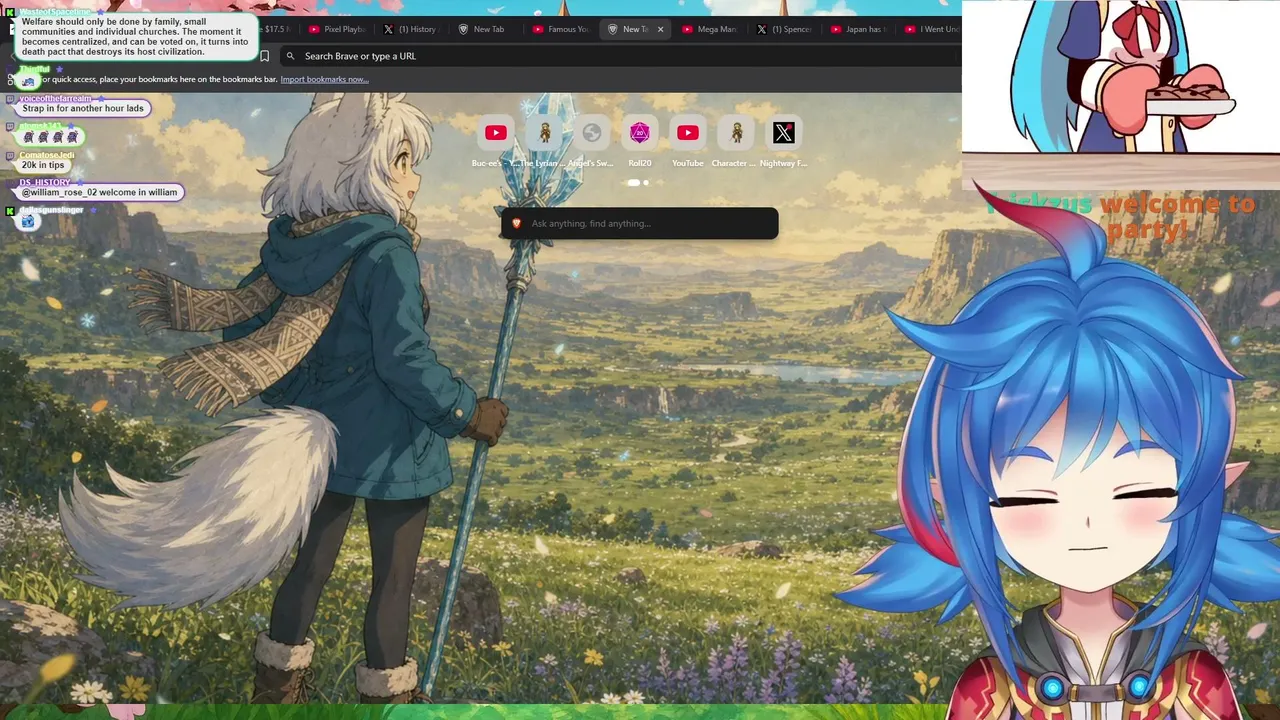Click the Brave lion icon in the search box
1280x720 pixels.
click(517, 223)
